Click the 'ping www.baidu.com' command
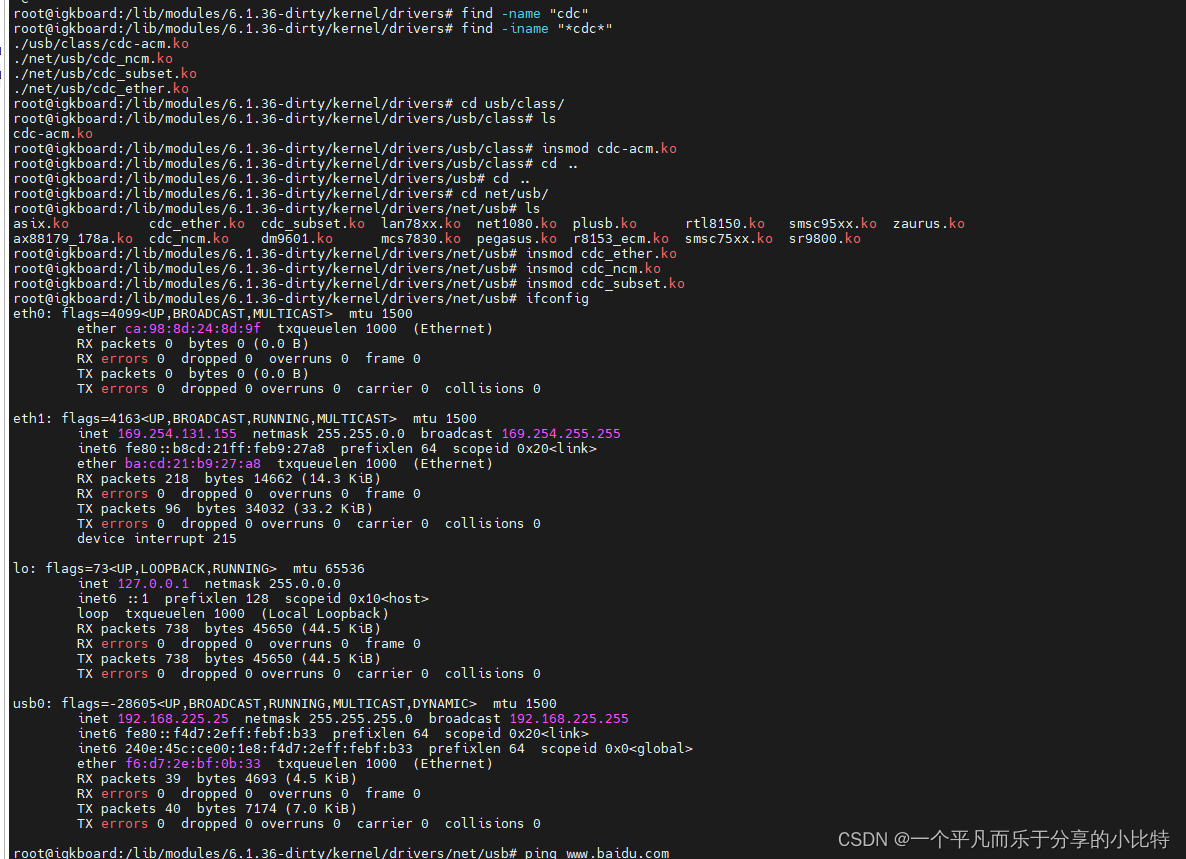 [x=597, y=852]
